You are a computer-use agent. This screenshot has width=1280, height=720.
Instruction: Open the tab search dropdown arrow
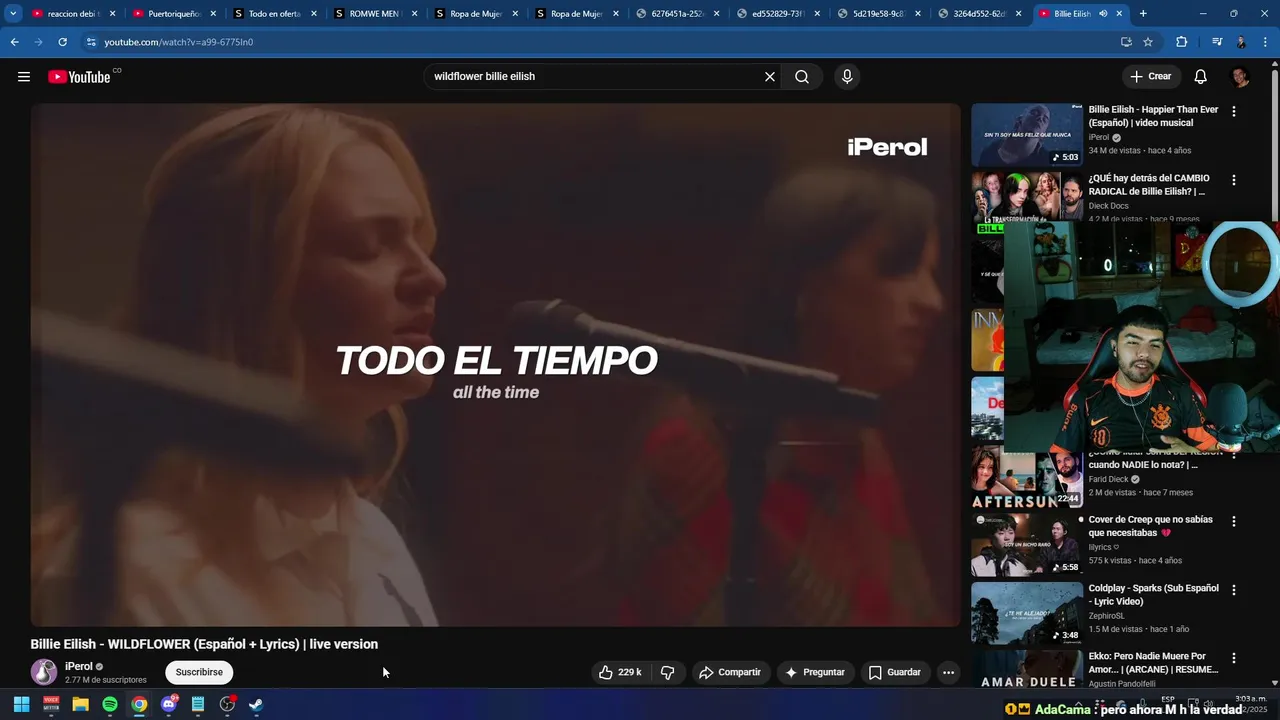point(13,14)
